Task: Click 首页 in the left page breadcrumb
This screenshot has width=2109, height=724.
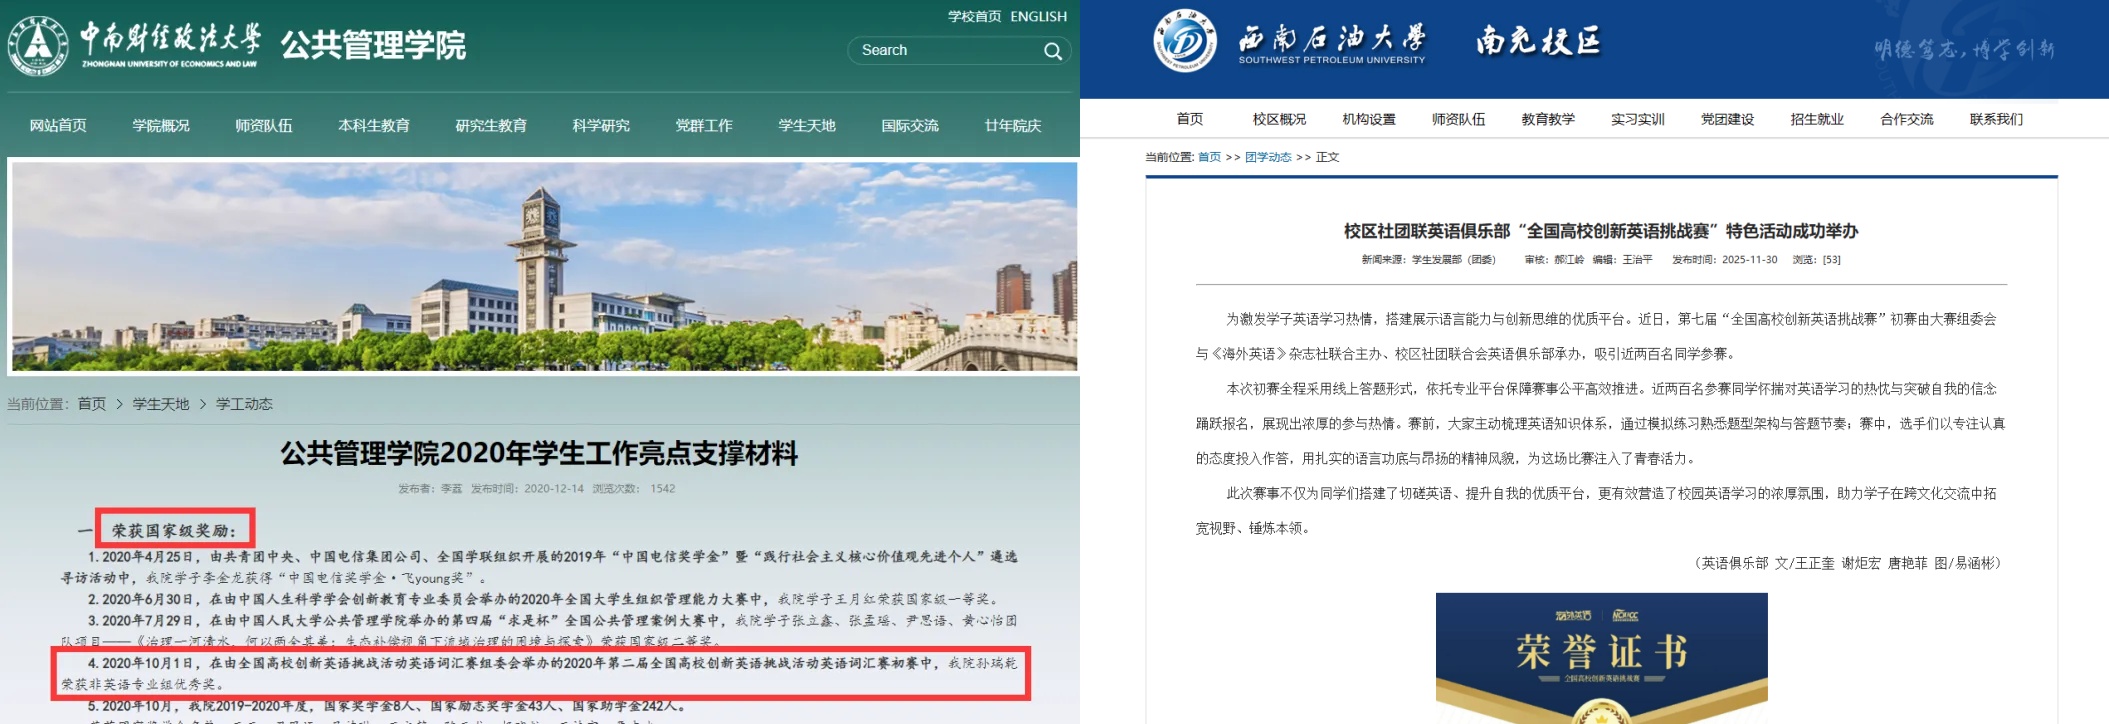Action: click(92, 404)
